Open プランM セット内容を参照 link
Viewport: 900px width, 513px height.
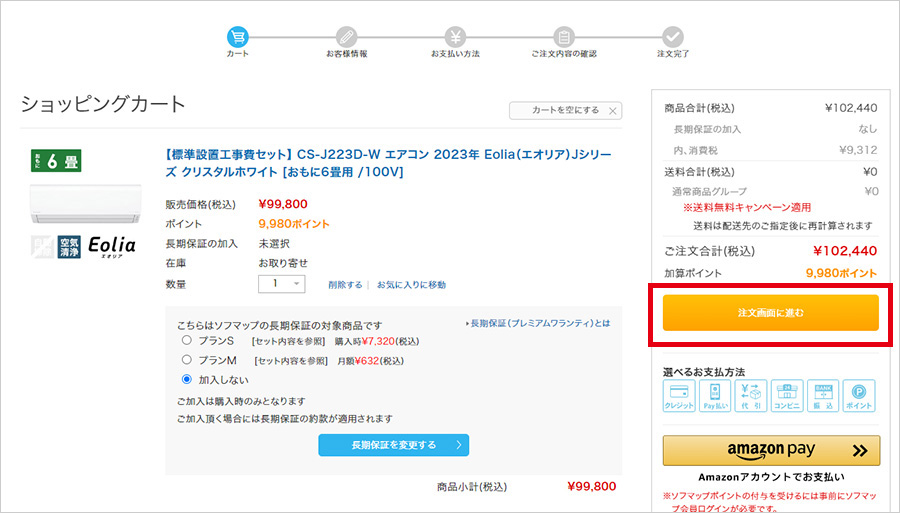click(x=291, y=362)
